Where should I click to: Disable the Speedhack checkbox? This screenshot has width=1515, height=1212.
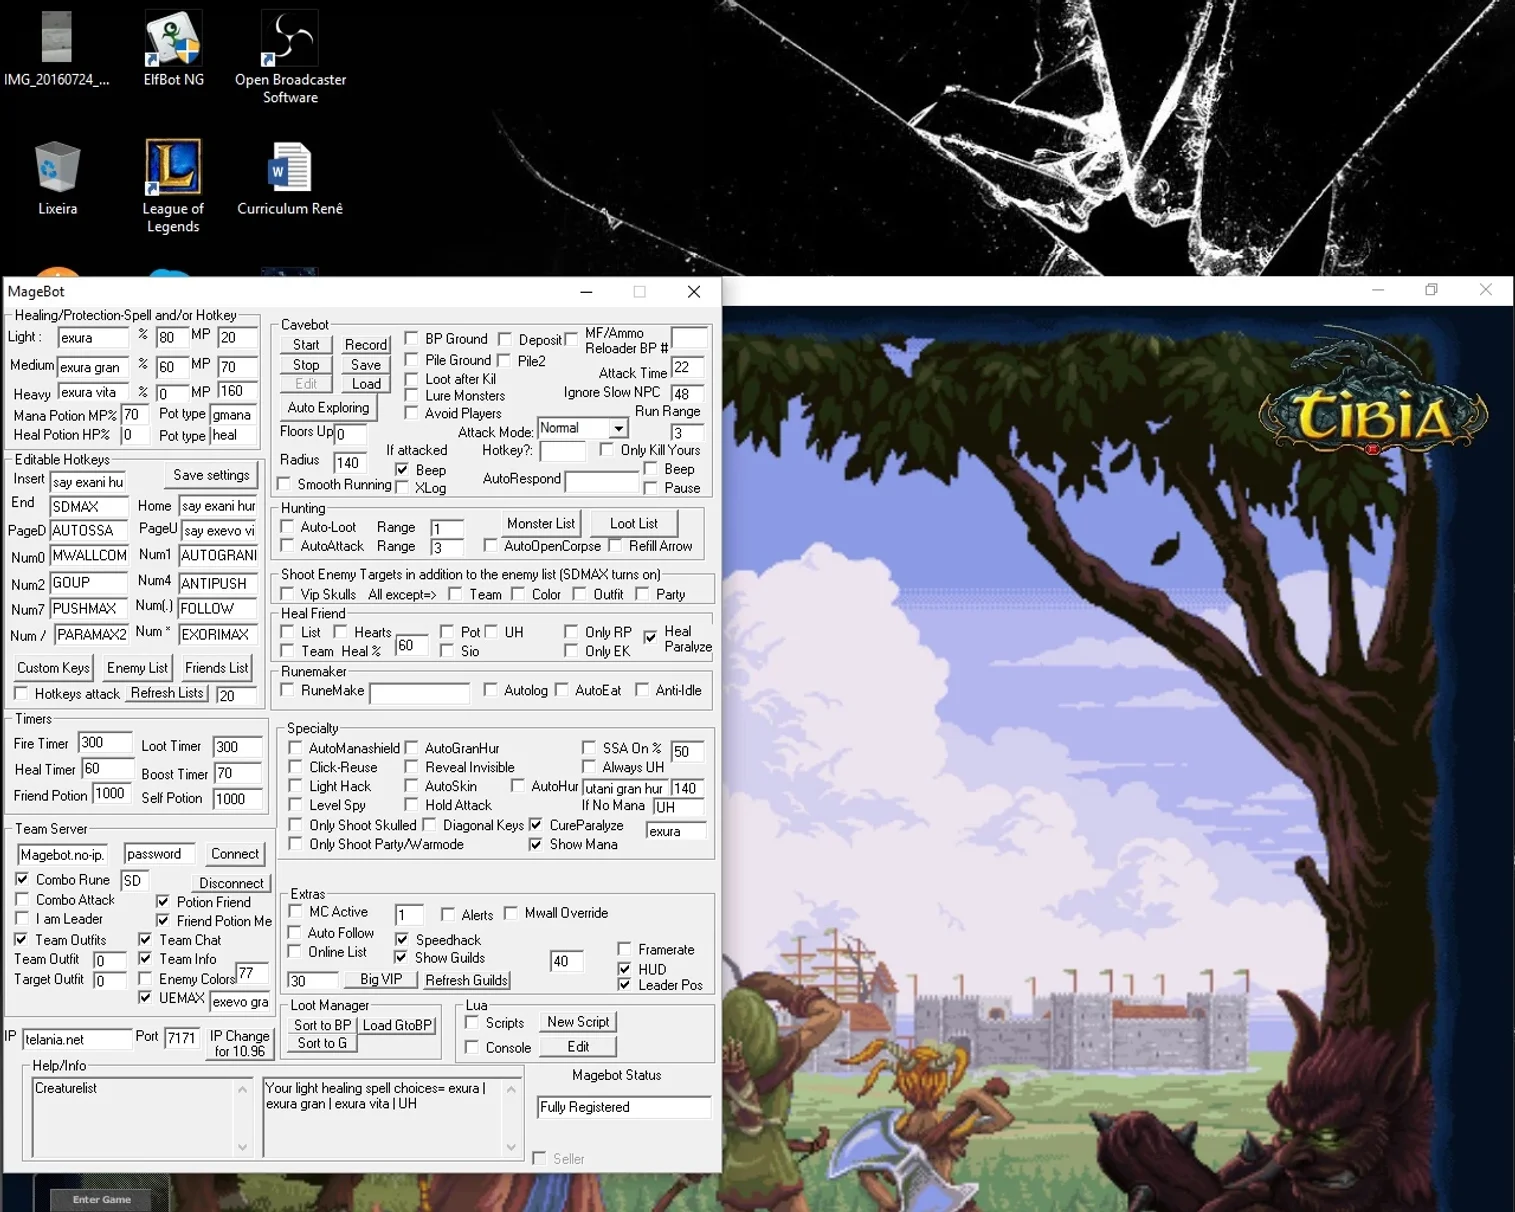point(402,940)
